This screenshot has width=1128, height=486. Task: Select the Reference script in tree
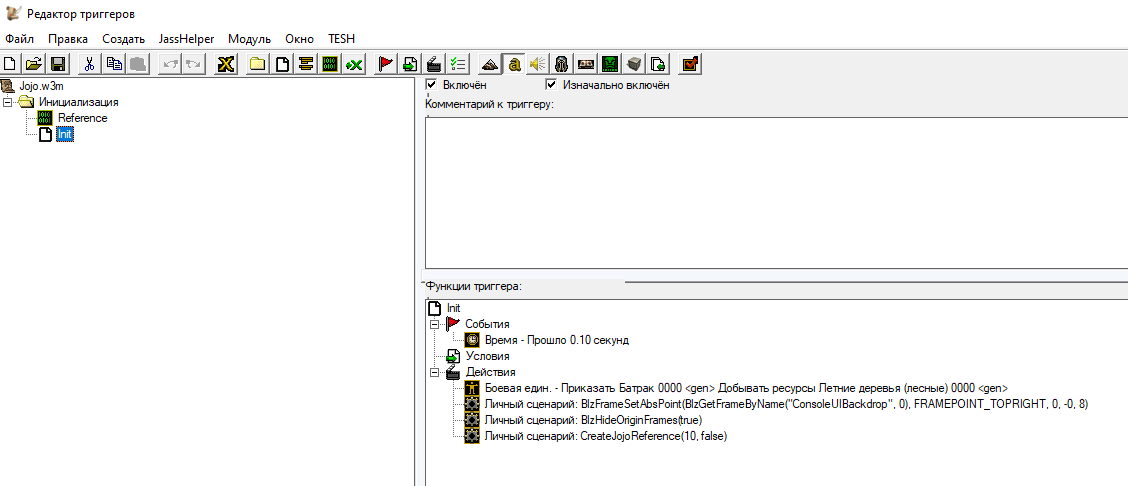click(x=82, y=118)
